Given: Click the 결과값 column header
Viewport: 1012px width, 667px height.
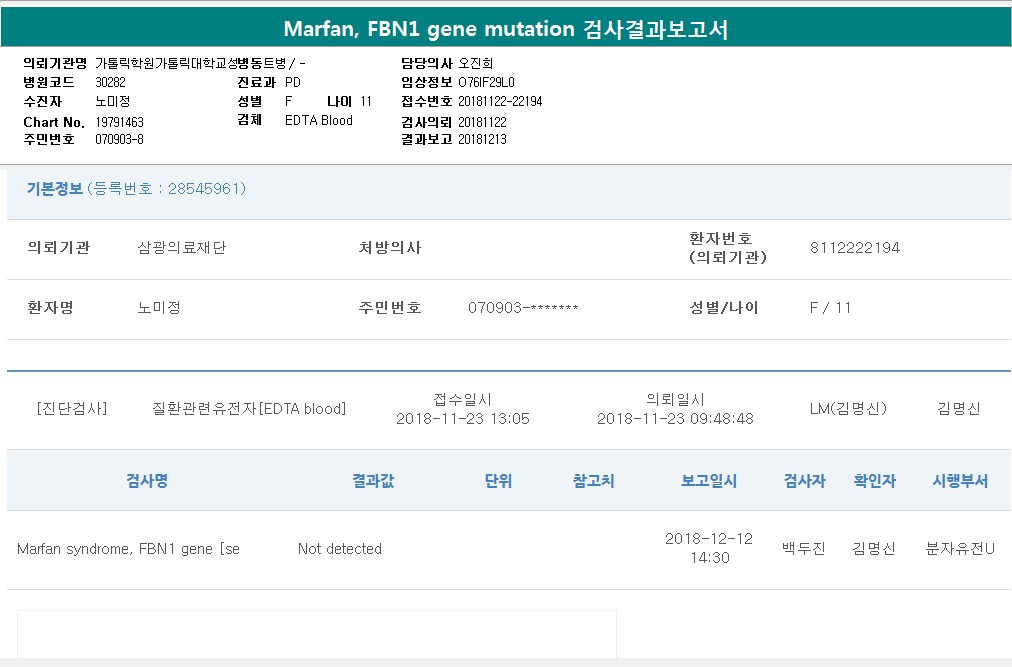Looking at the screenshot, I should coord(373,481).
